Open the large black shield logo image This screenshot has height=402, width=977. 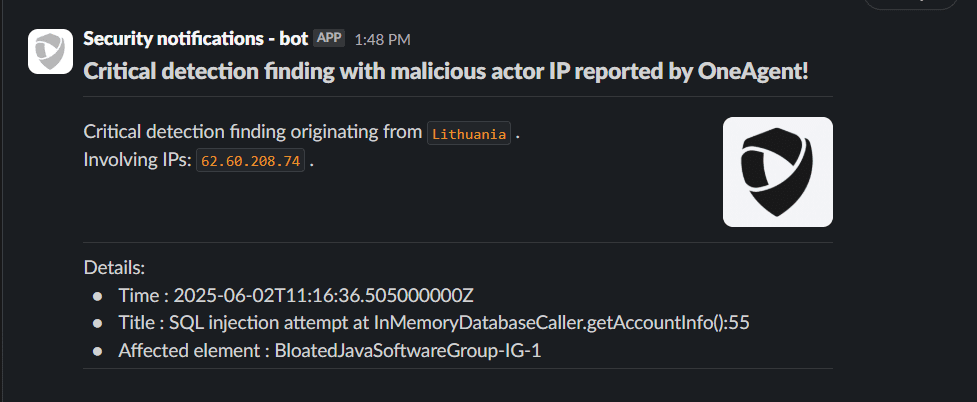(x=778, y=172)
